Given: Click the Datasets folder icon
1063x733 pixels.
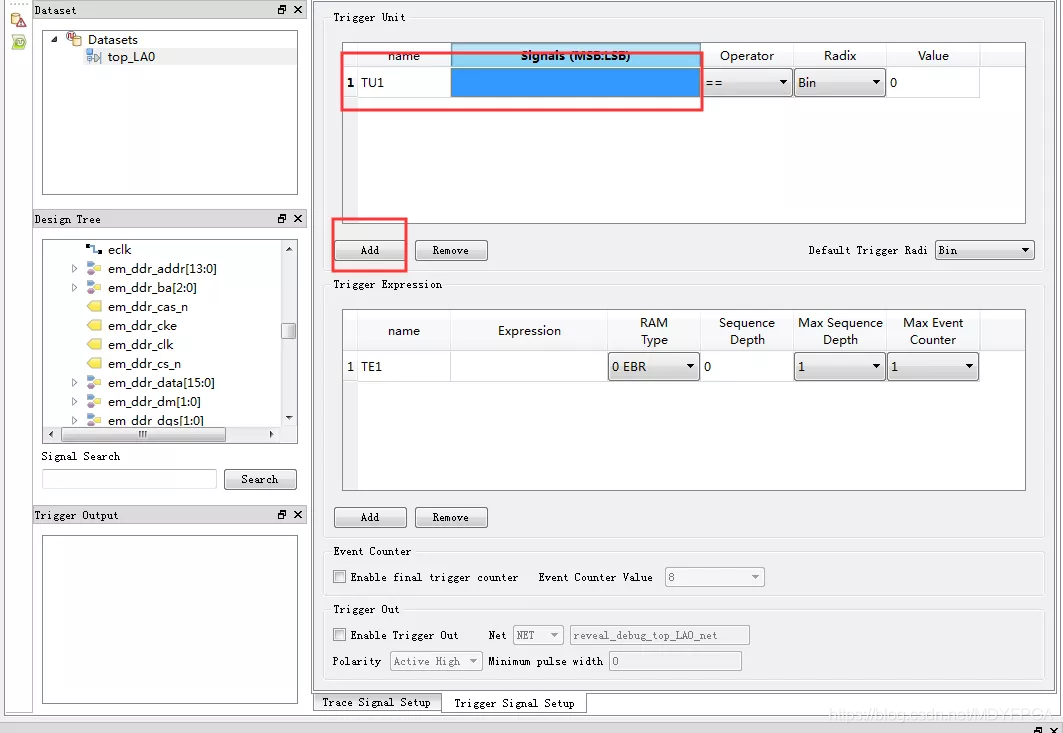Looking at the screenshot, I should pos(74,39).
